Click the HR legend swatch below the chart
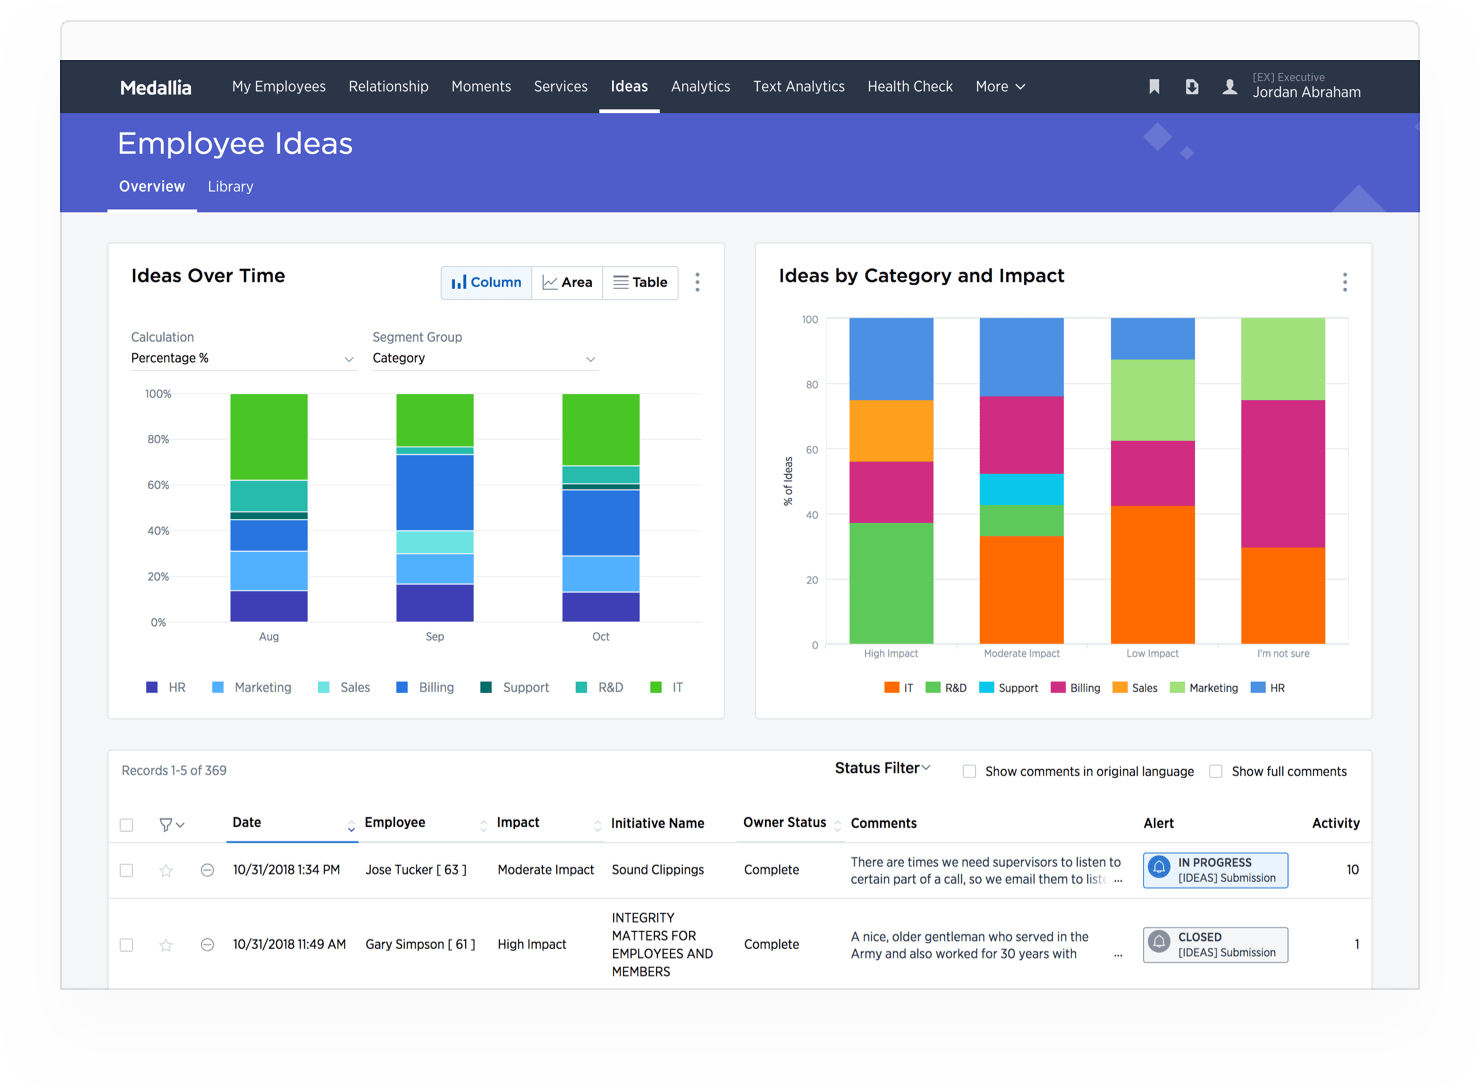 click(x=152, y=687)
